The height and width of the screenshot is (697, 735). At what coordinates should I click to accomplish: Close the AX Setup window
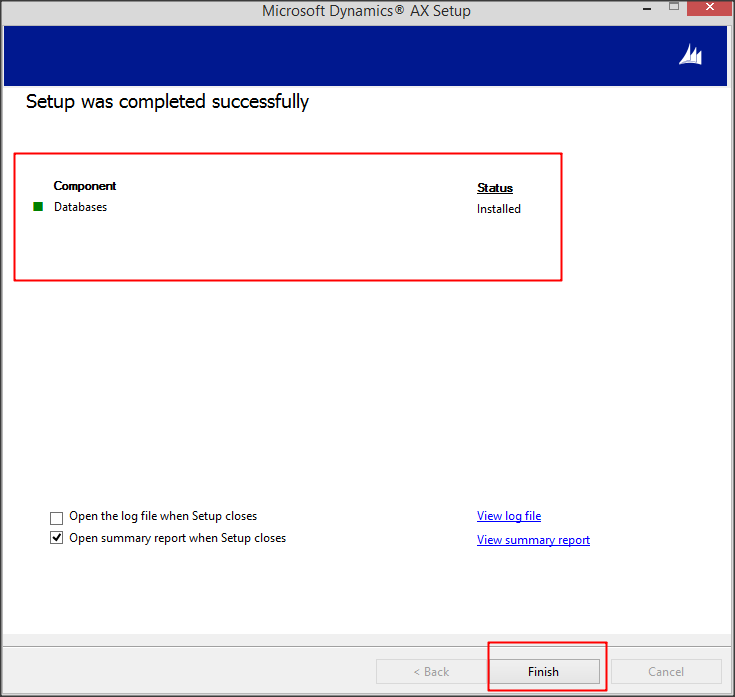pyautogui.click(x=710, y=7)
